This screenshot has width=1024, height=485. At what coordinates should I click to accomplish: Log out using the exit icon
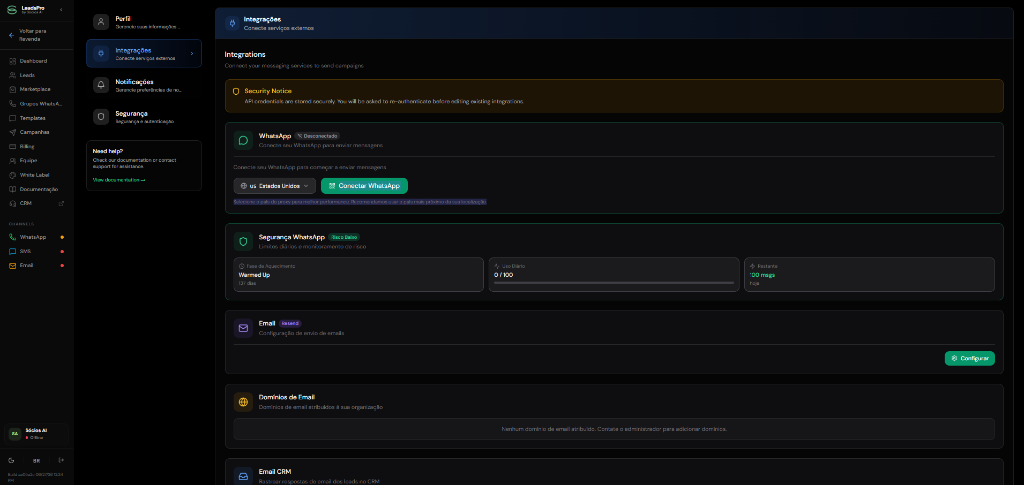[61, 460]
